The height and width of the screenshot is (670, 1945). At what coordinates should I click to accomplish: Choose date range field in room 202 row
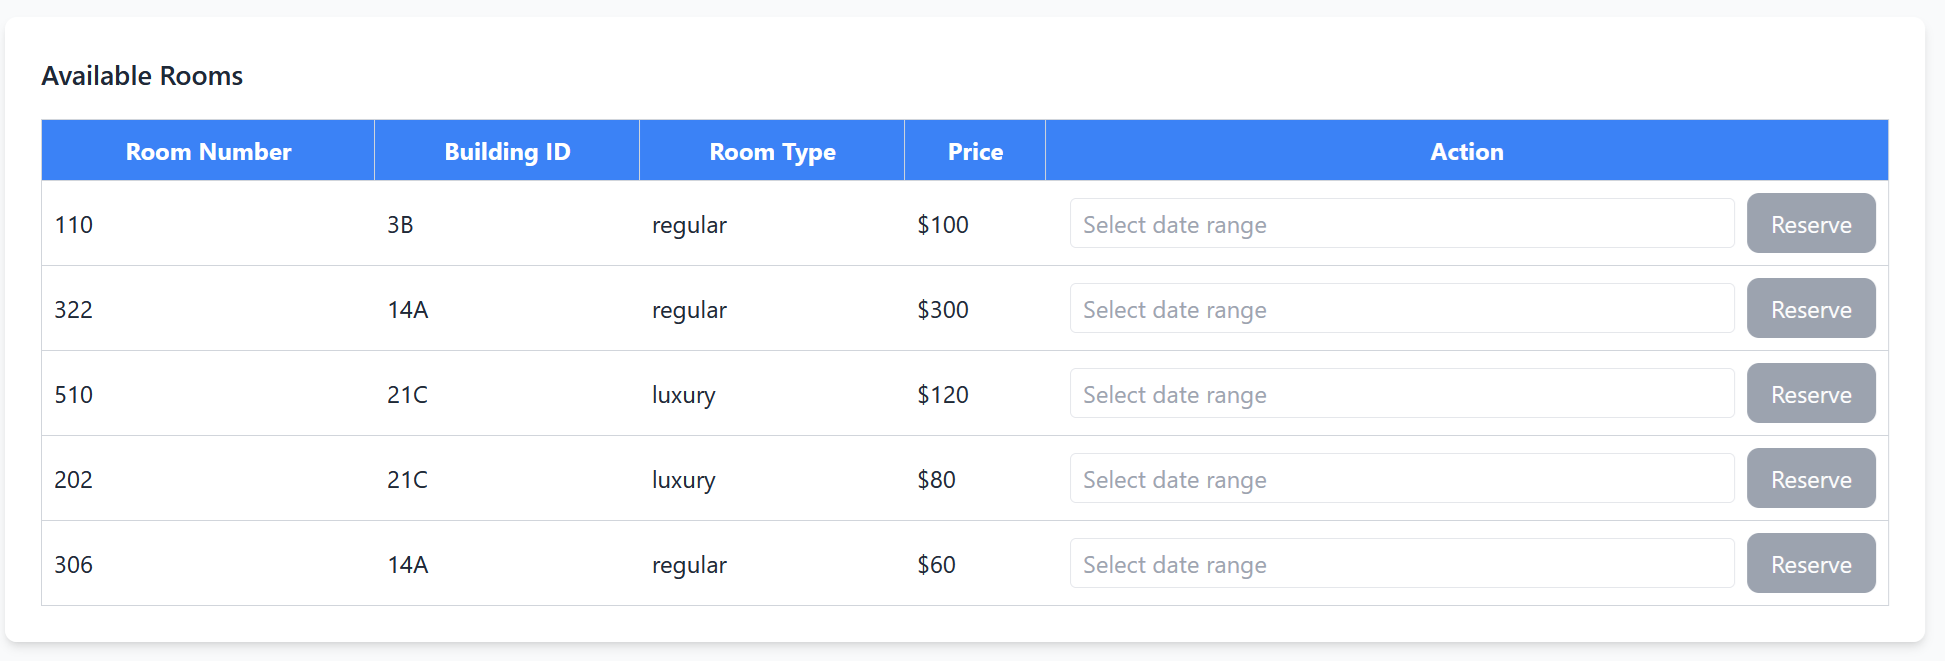click(1400, 479)
